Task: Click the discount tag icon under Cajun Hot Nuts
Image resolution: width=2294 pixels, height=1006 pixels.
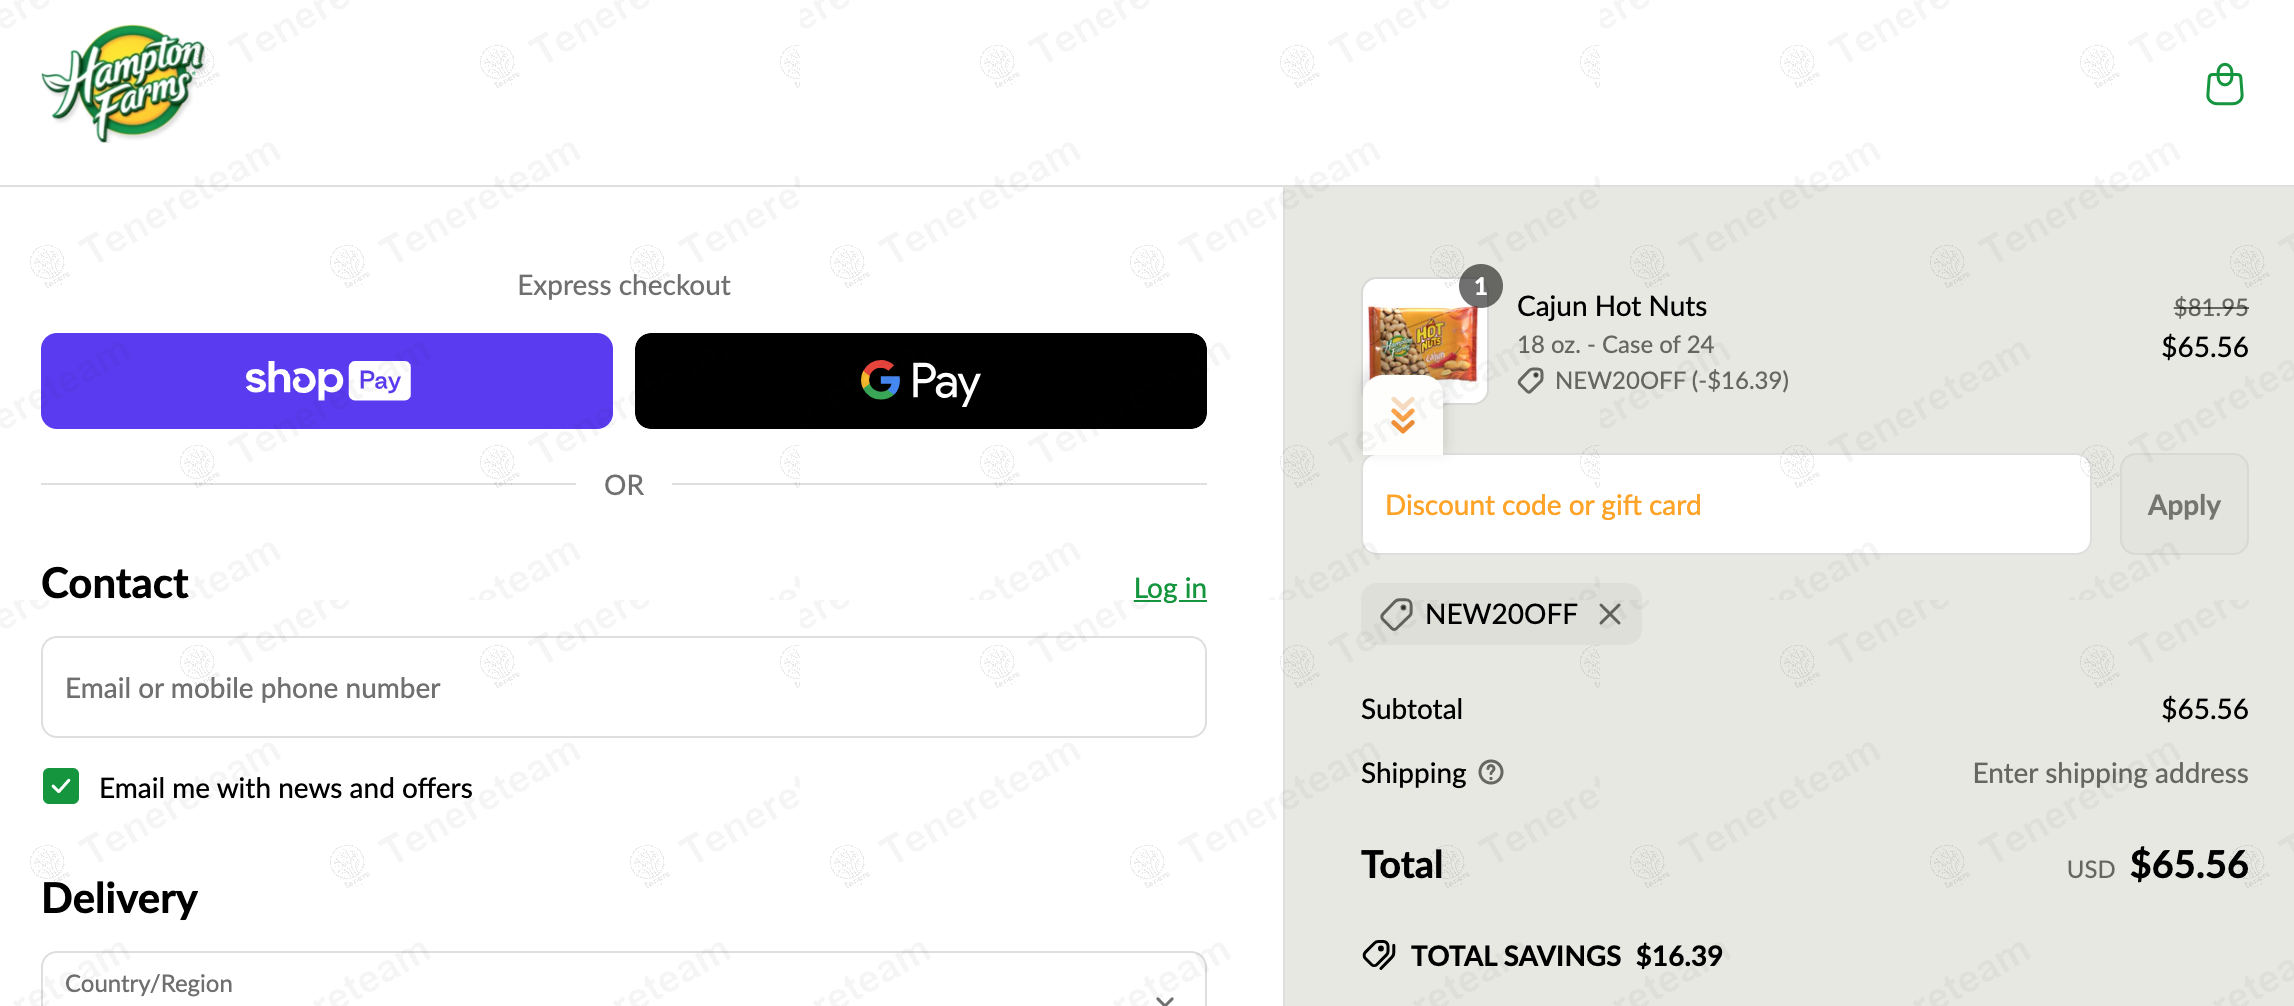Action: click(1530, 381)
